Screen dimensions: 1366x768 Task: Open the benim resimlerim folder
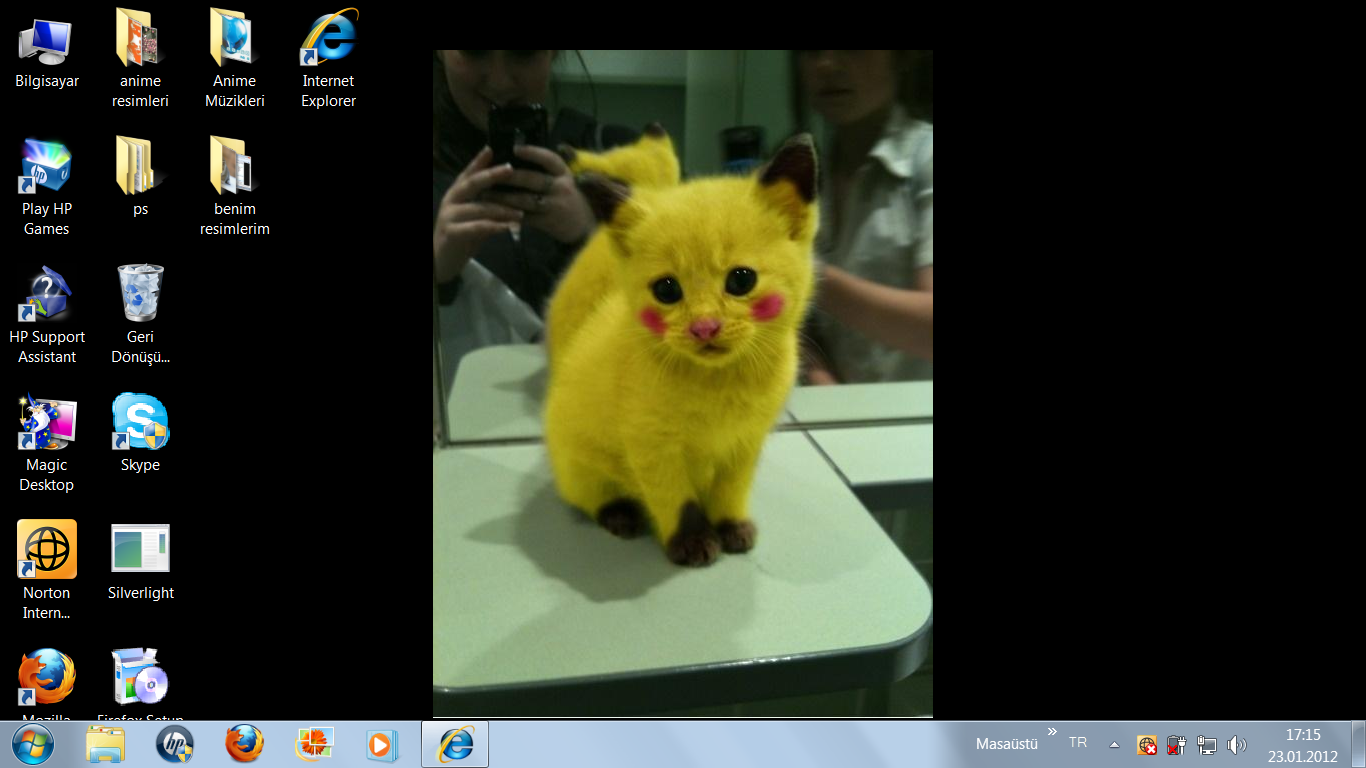pyautogui.click(x=234, y=187)
